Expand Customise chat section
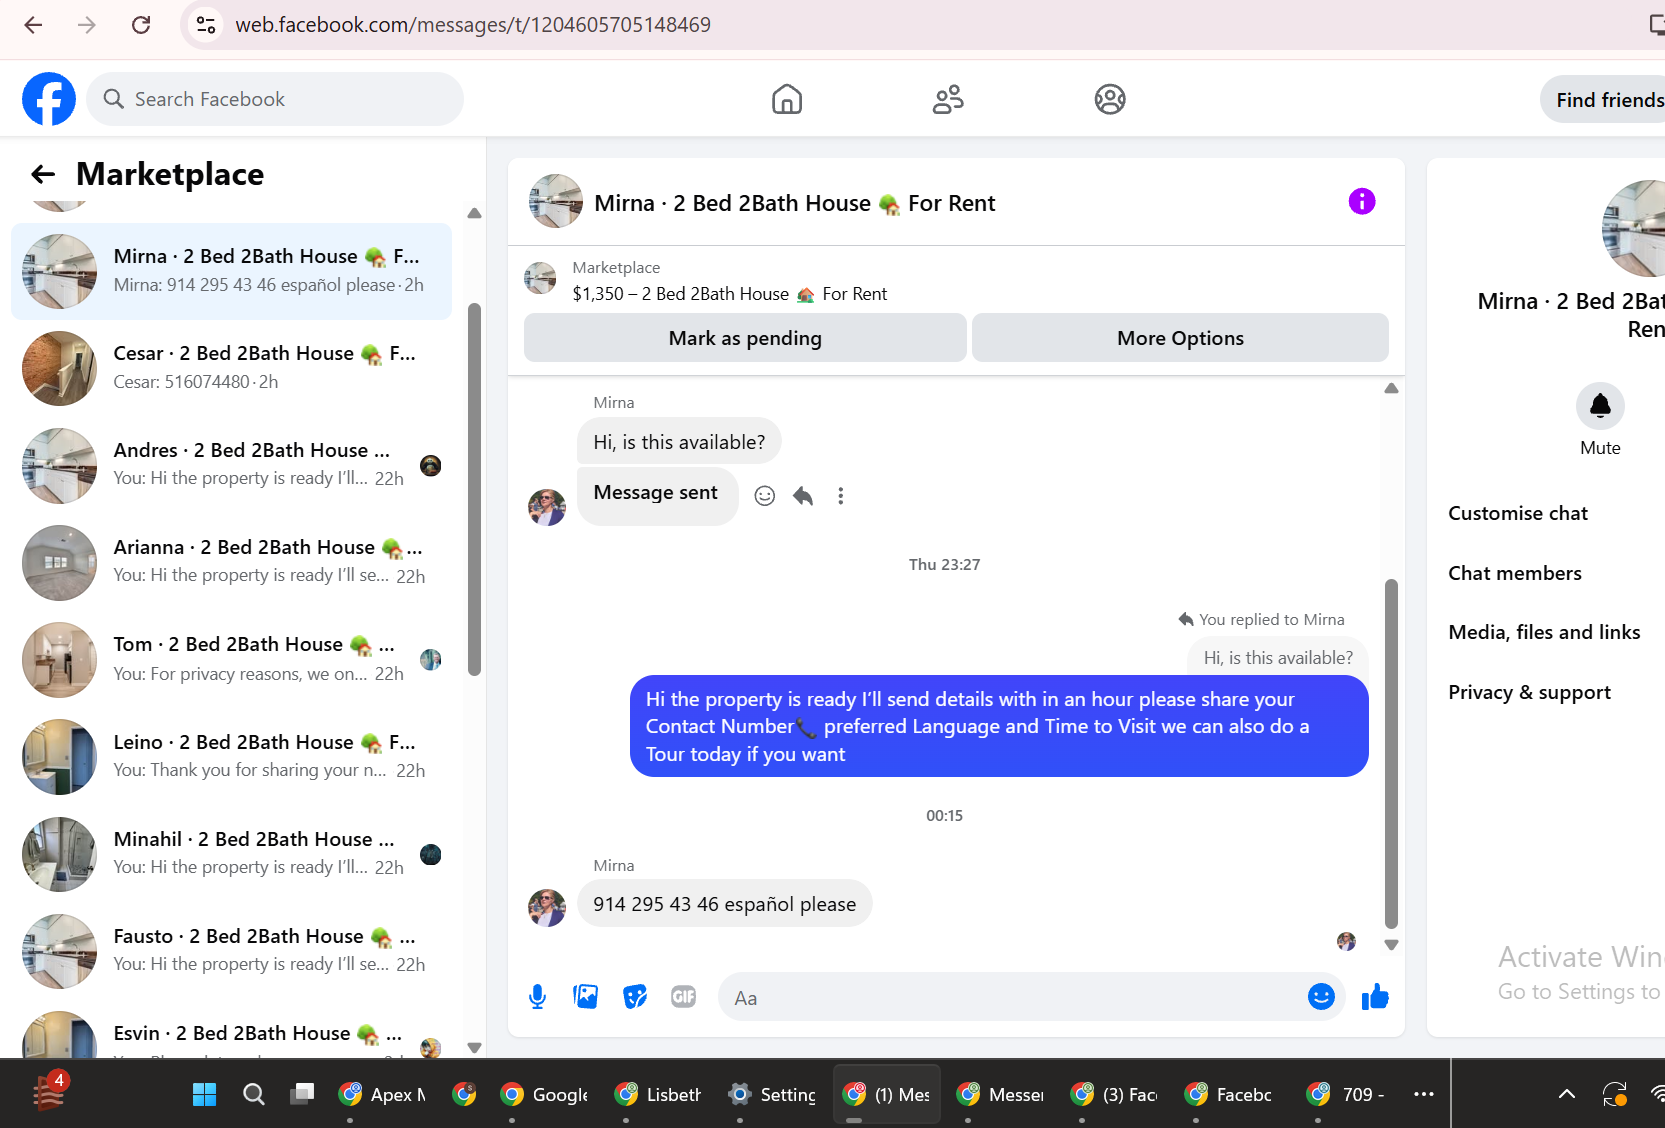The image size is (1665, 1128). click(1518, 513)
